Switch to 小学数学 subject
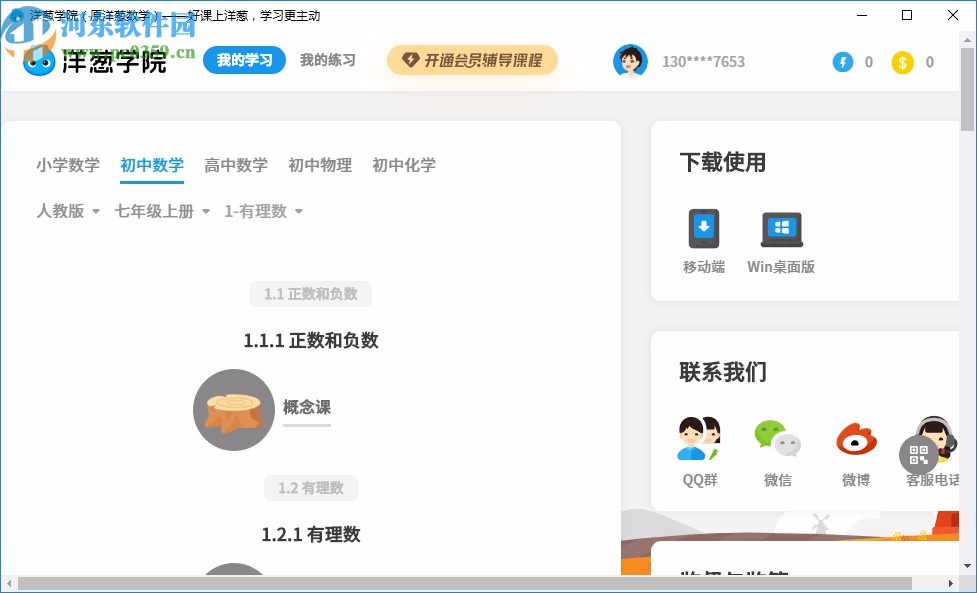 click(x=67, y=165)
